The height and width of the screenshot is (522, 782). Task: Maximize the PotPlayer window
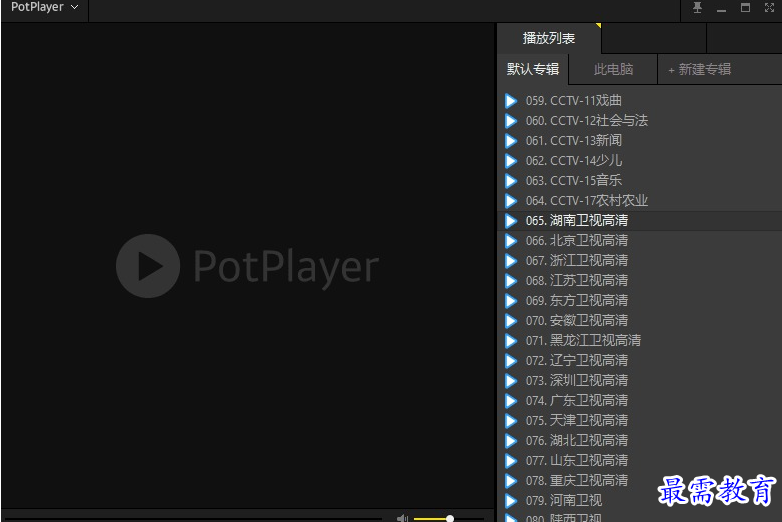pyautogui.click(x=745, y=7)
